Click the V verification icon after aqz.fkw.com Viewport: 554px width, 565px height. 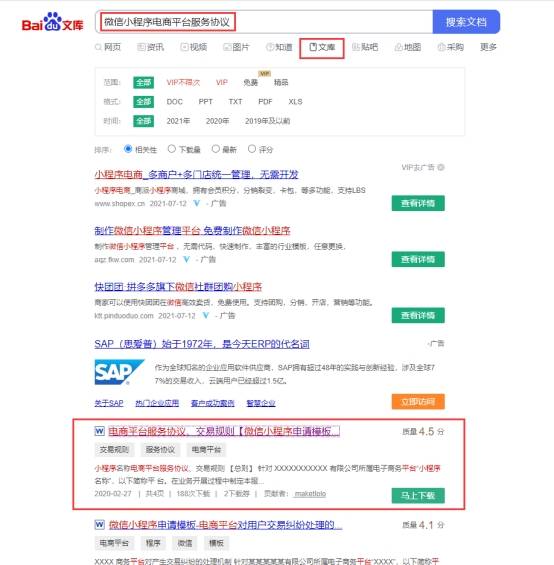click(x=186, y=259)
